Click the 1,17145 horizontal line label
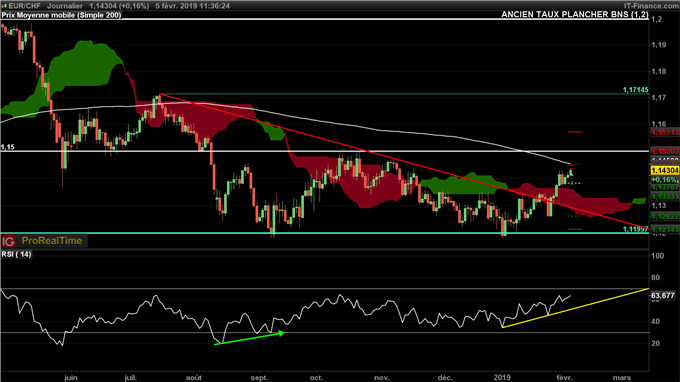 (x=635, y=90)
